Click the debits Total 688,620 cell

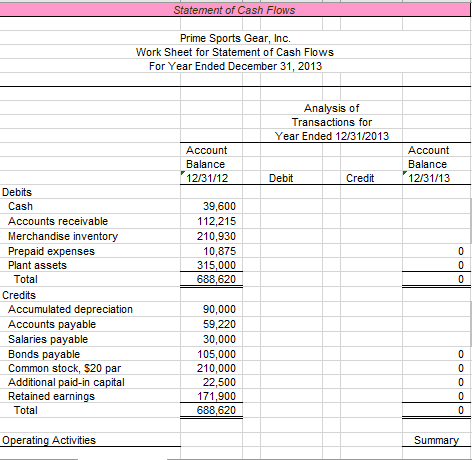coord(211,279)
